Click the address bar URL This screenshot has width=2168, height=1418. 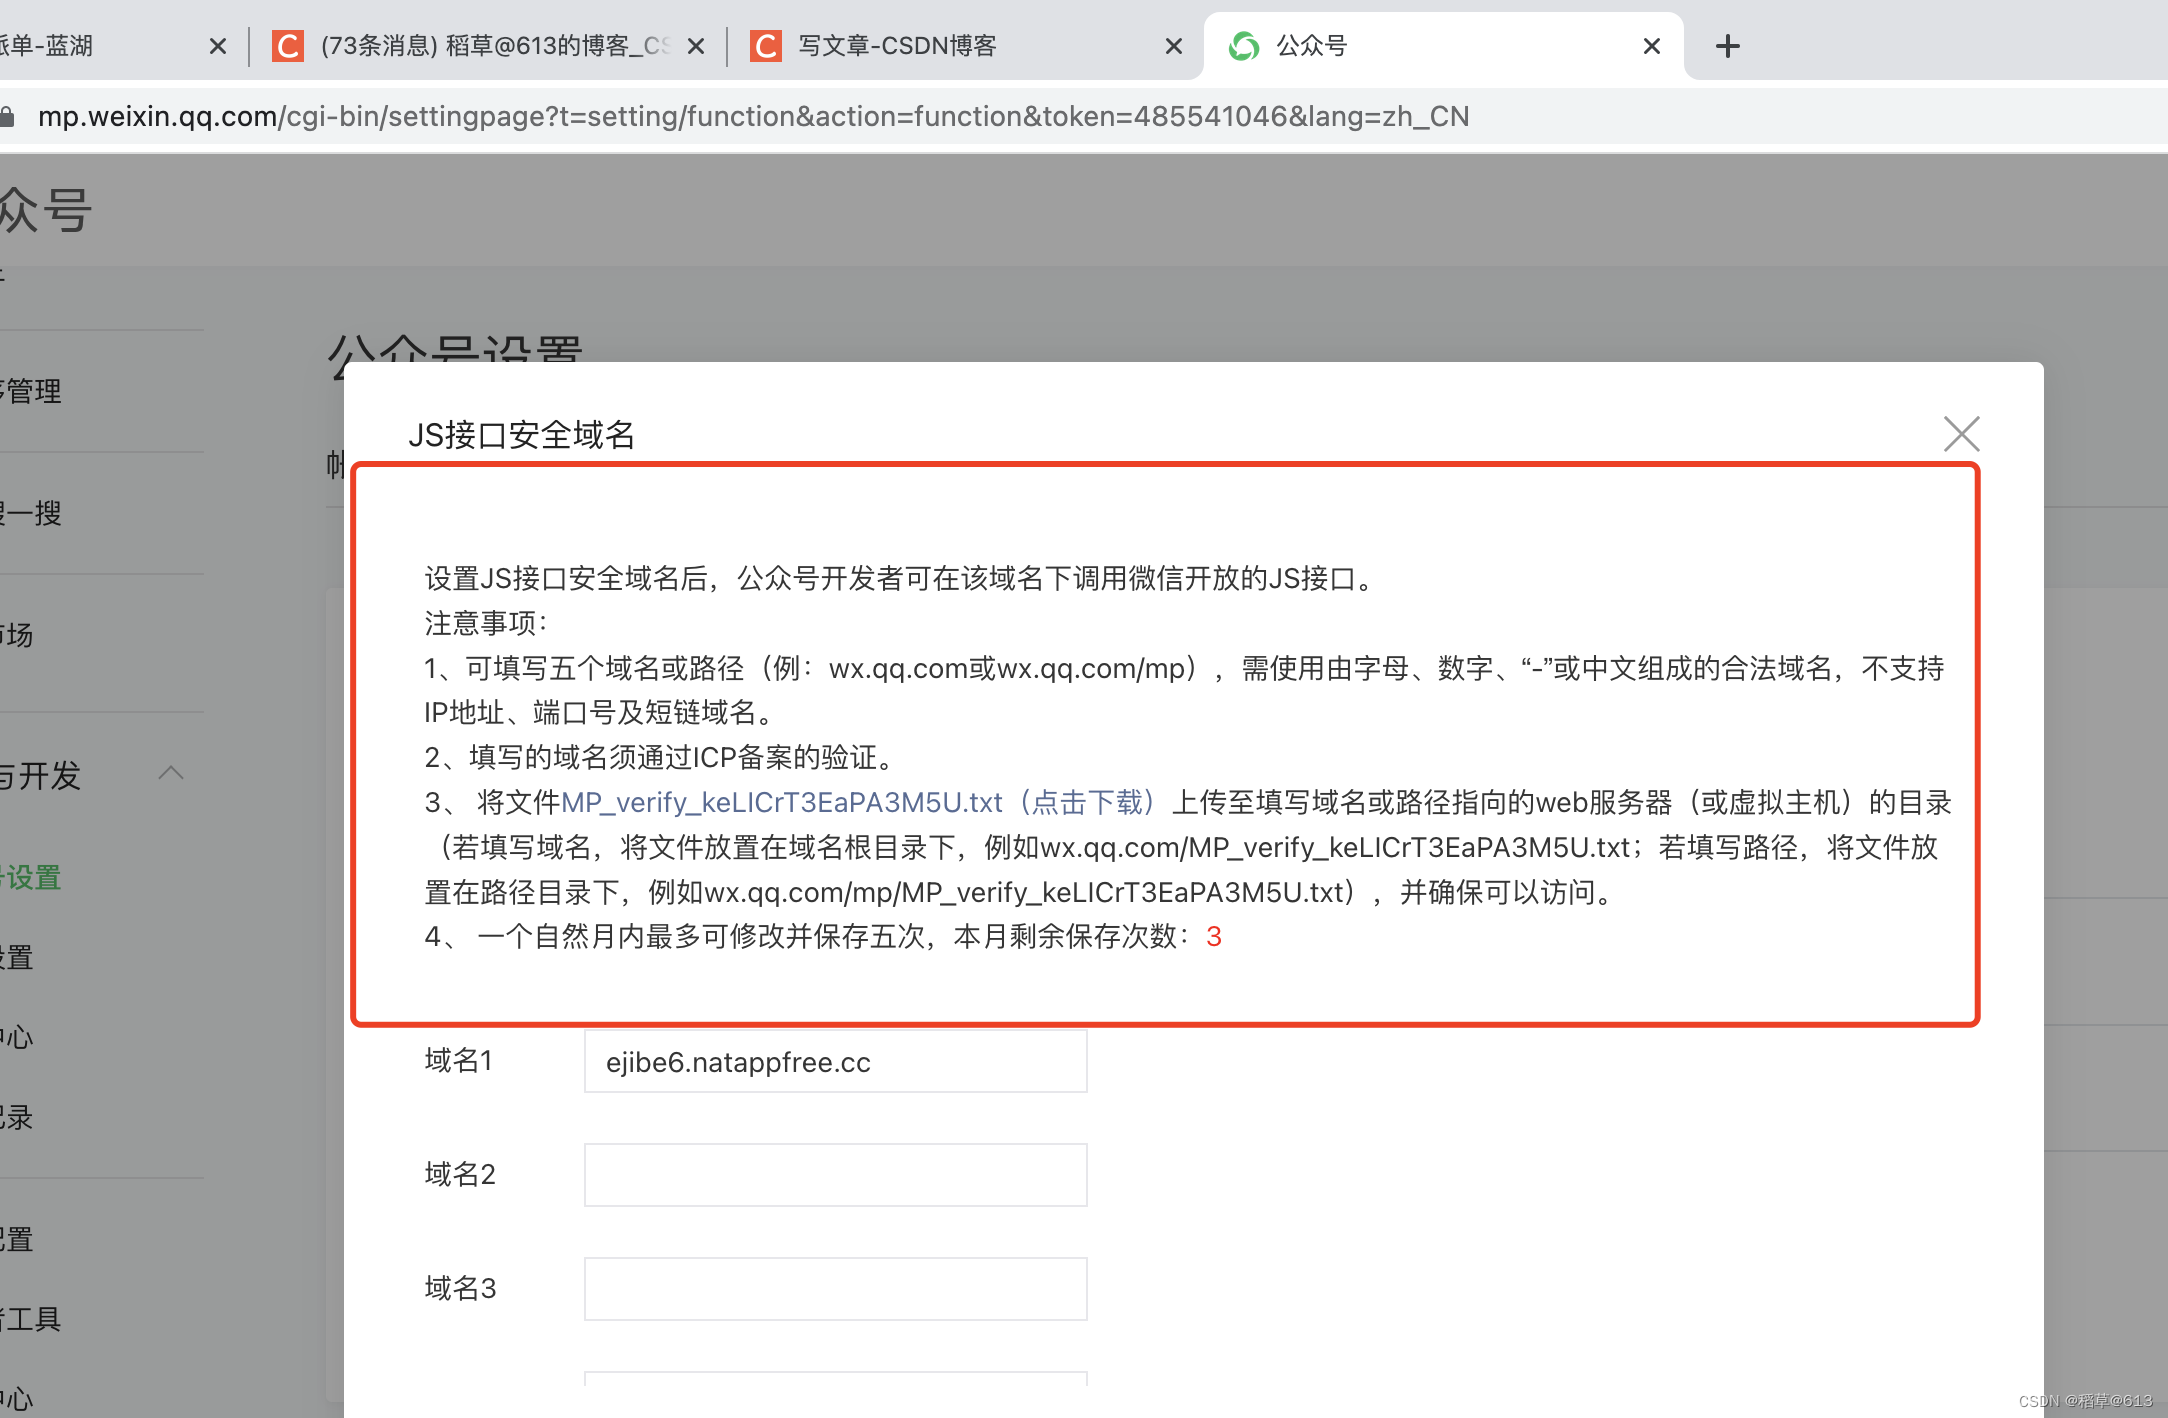click(753, 117)
